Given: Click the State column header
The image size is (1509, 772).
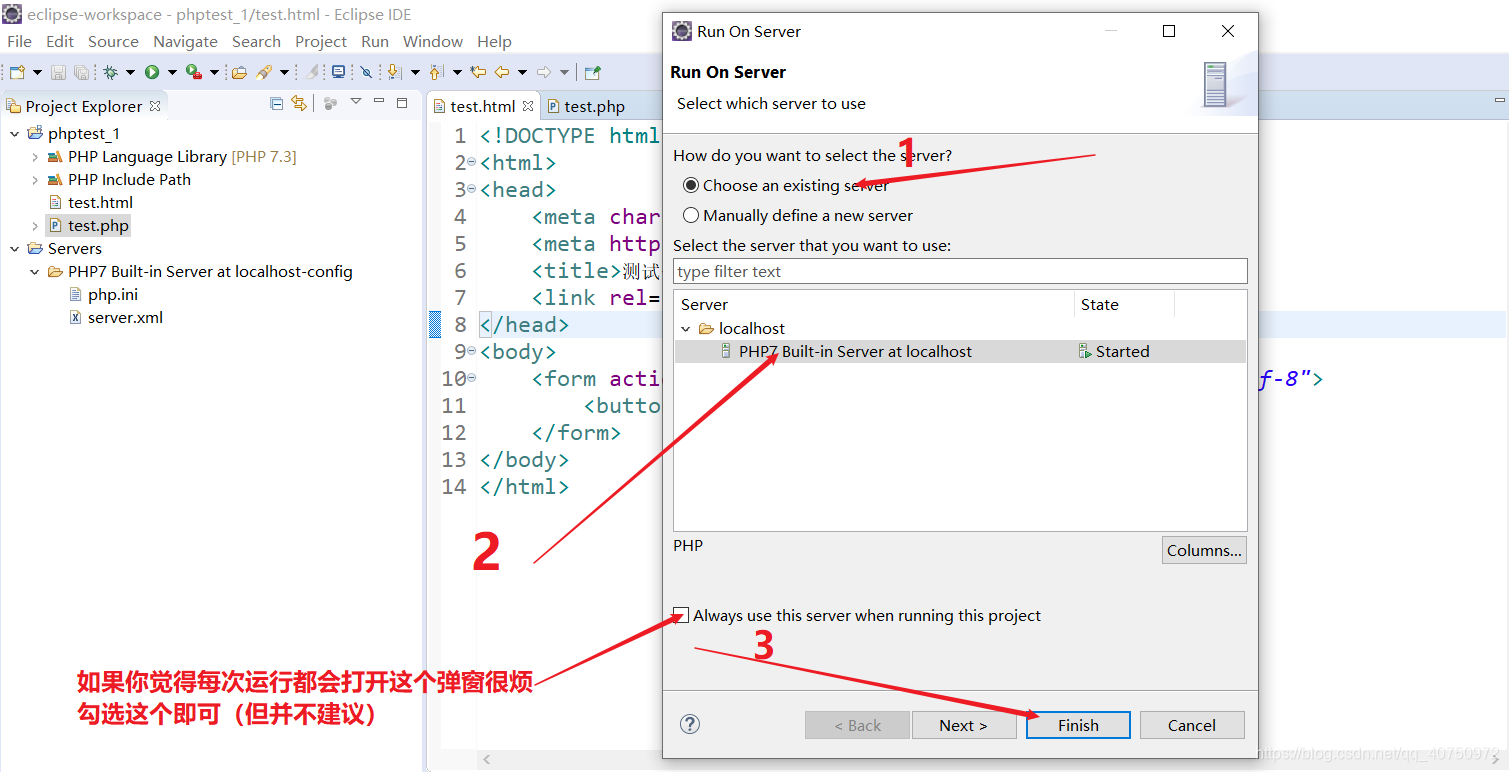Looking at the screenshot, I should (1124, 304).
